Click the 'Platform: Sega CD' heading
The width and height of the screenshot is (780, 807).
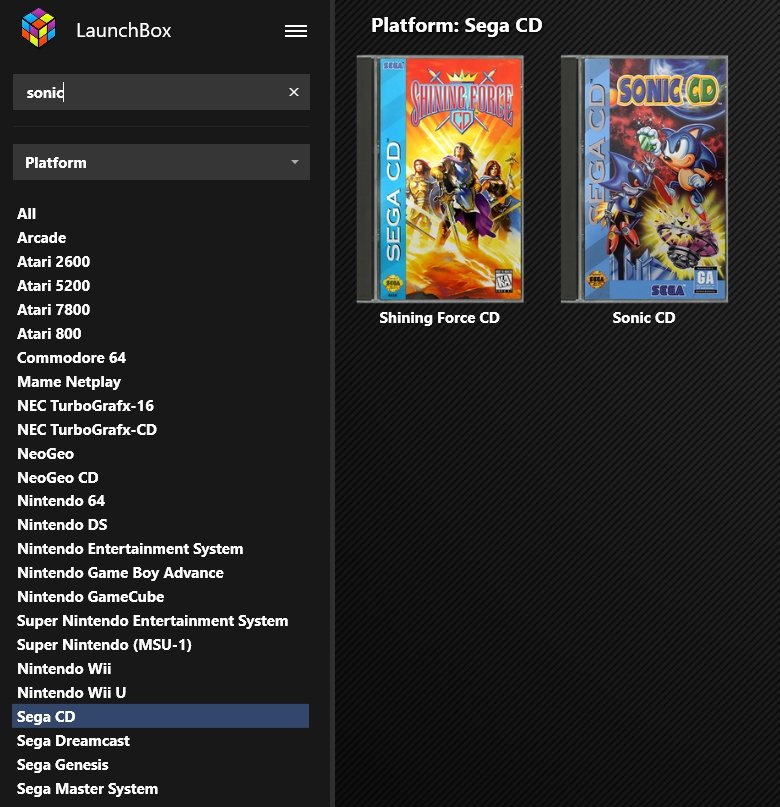pyautogui.click(x=457, y=25)
